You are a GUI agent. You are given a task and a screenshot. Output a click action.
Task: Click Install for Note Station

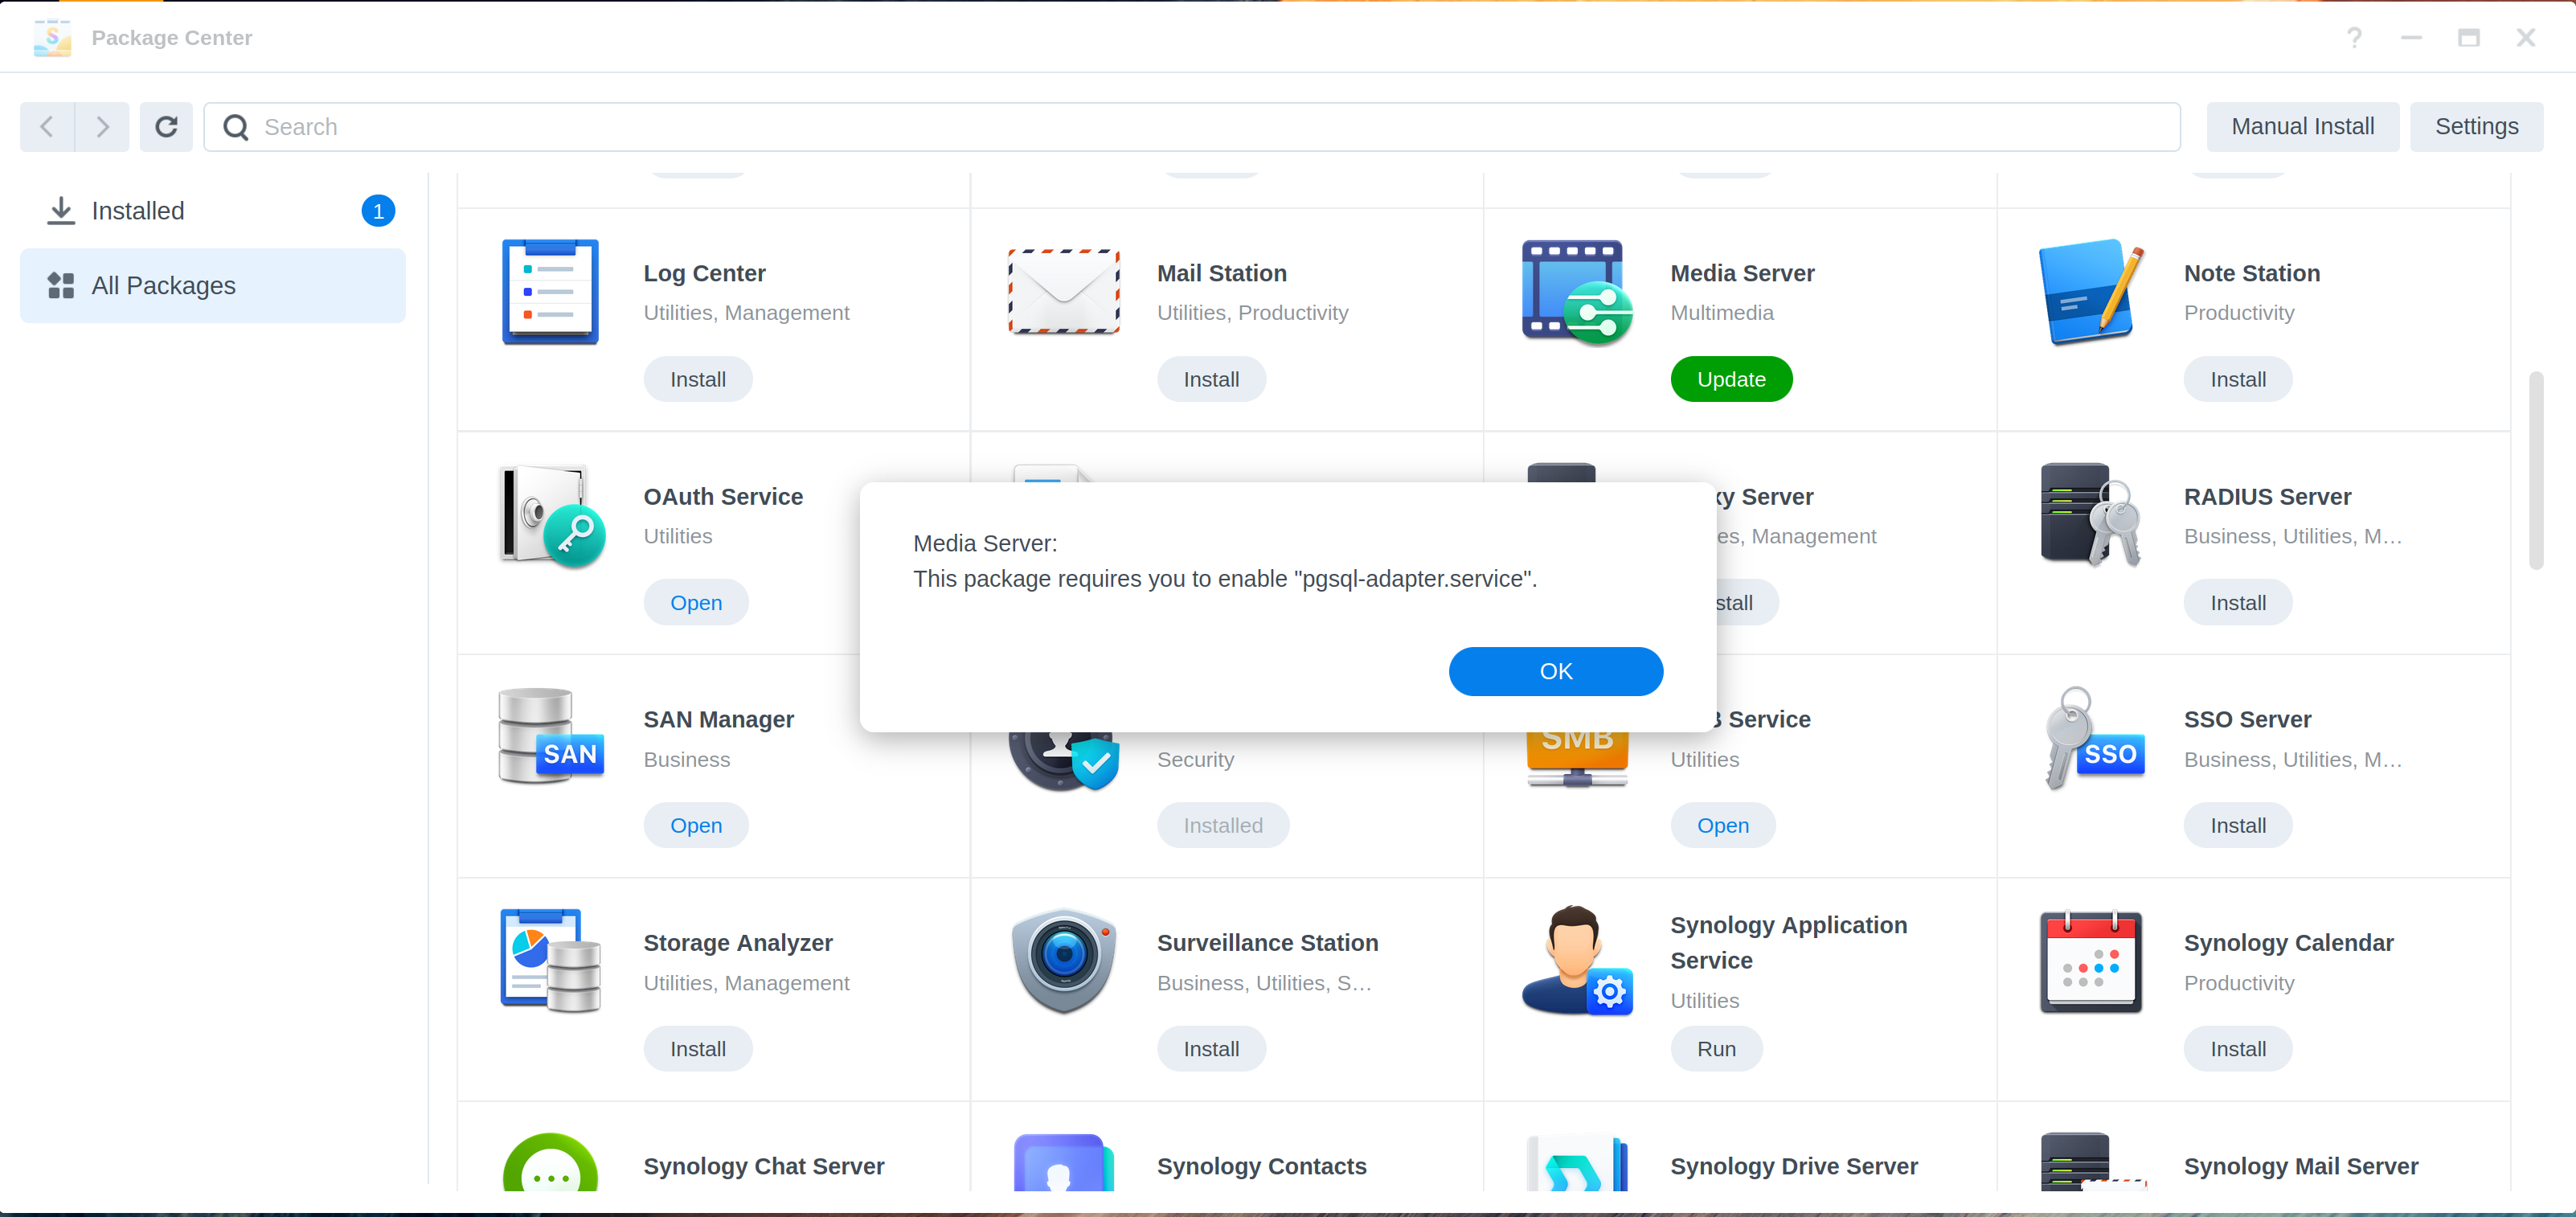tap(2238, 379)
